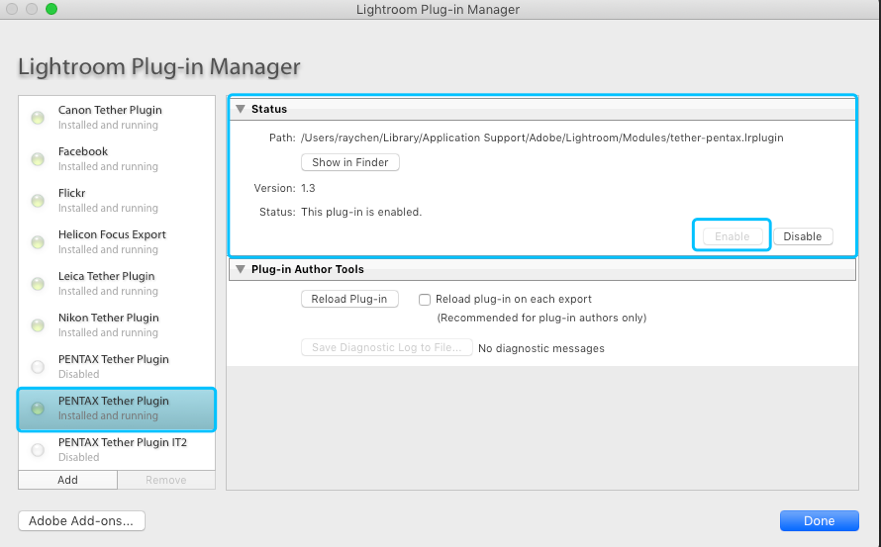The height and width of the screenshot is (547, 881).
Task: Click PENTAX Tether Plugin IT2 disabled indicator
Action: (x=38, y=450)
